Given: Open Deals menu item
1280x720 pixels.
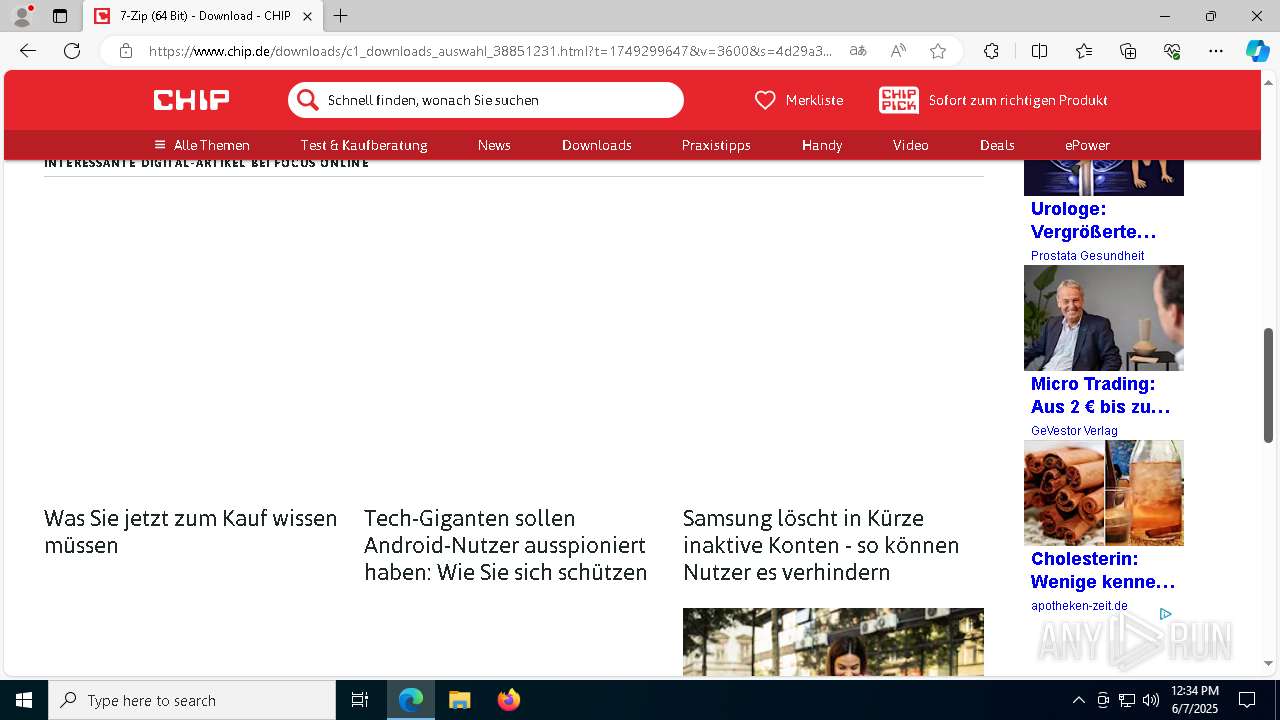Looking at the screenshot, I should [997, 145].
